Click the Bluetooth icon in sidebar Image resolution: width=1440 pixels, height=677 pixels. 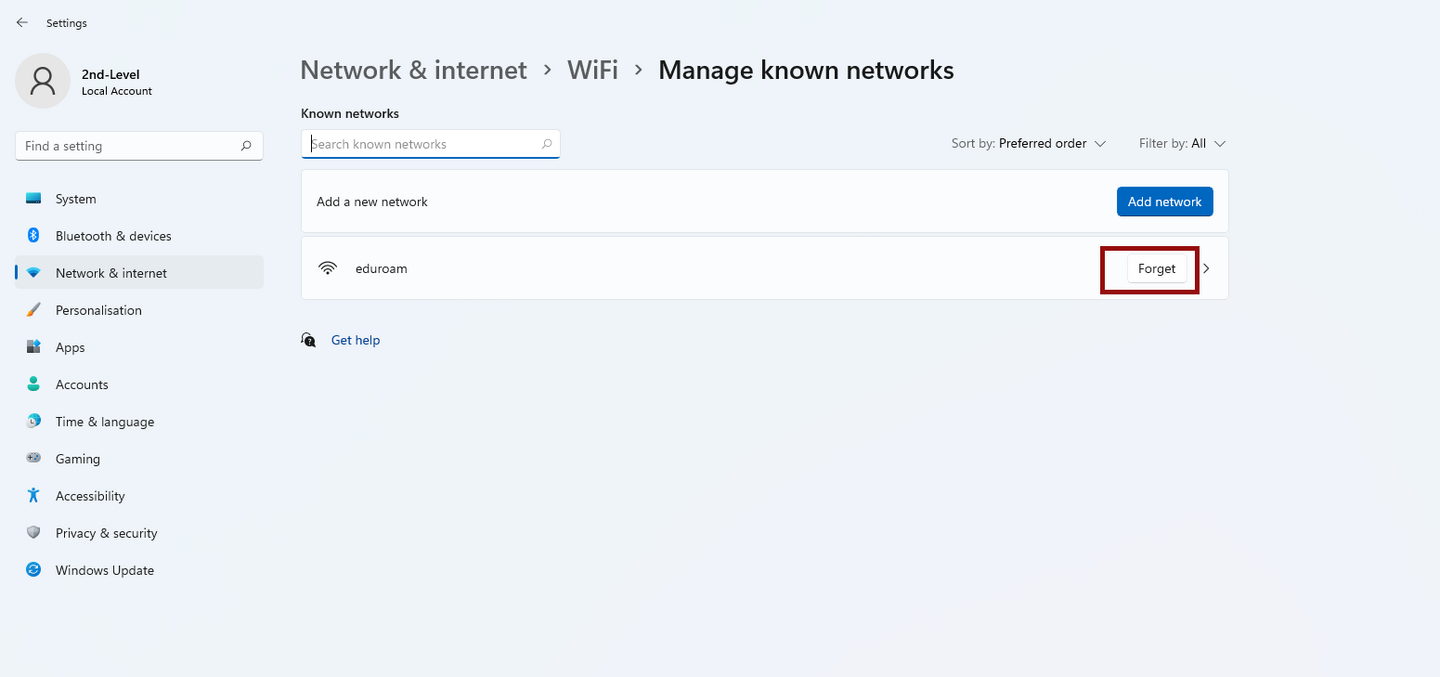33,236
